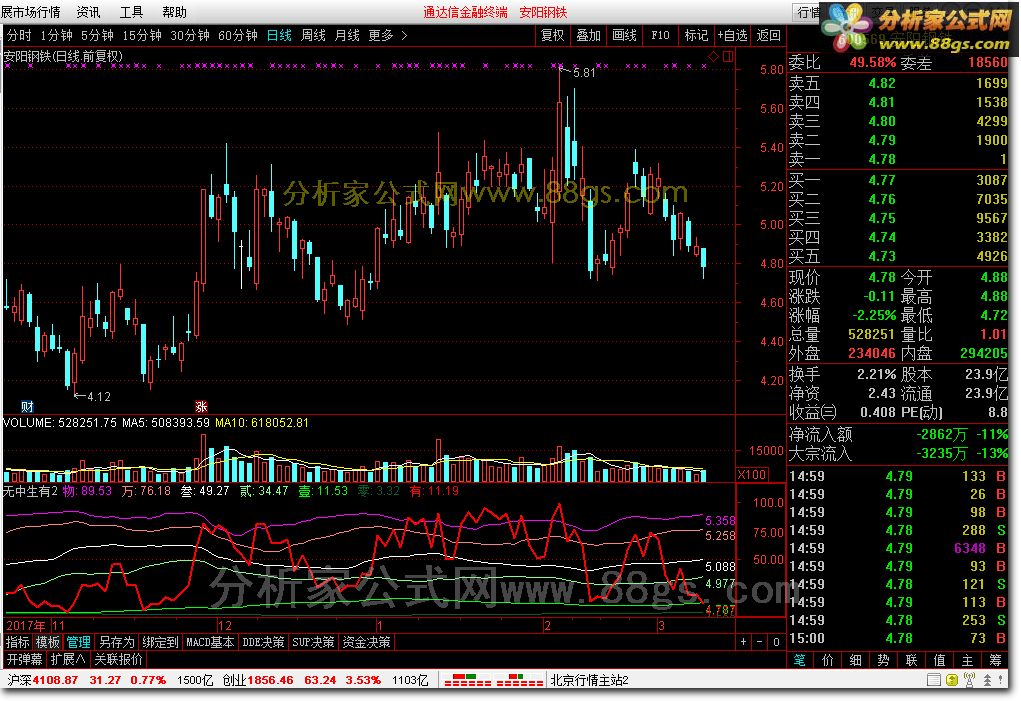Switch to 周线 weekly chart
The width and height of the screenshot is (1021, 701).
[x=313, y=35]
